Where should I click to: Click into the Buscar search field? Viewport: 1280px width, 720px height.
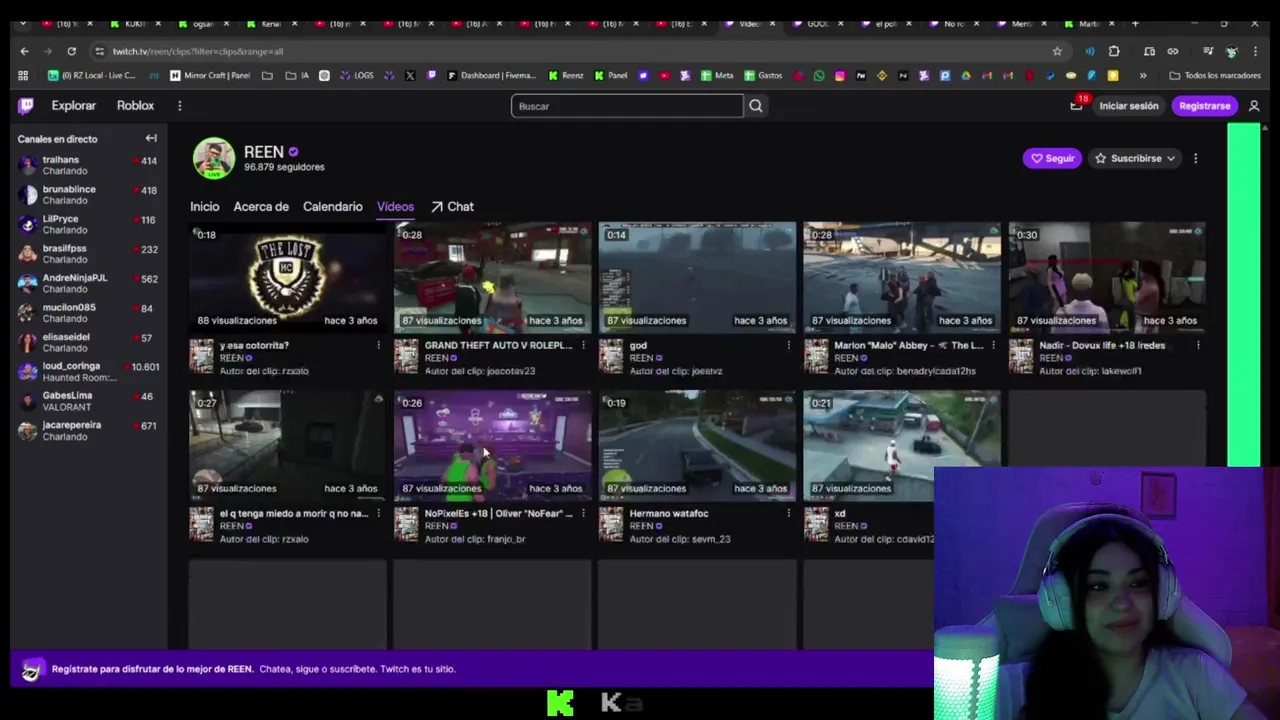click(x=627, y=106)
